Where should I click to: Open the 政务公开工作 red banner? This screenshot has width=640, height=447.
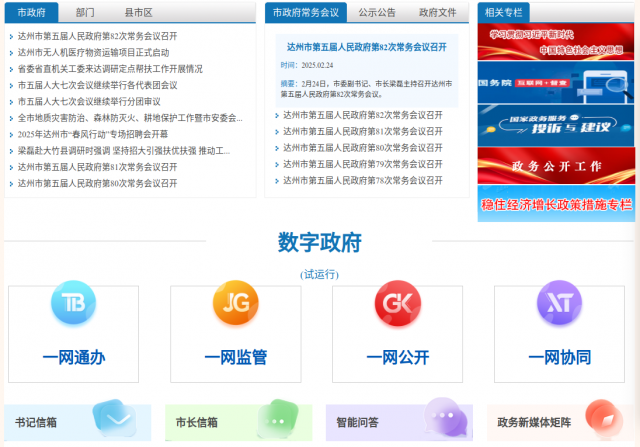[x=556, y=166]
